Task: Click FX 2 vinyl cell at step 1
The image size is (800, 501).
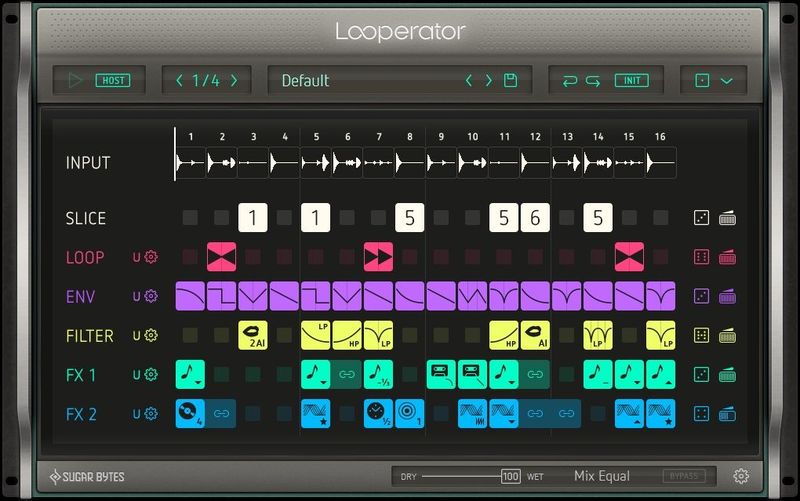Action: [x=190, y=413]
